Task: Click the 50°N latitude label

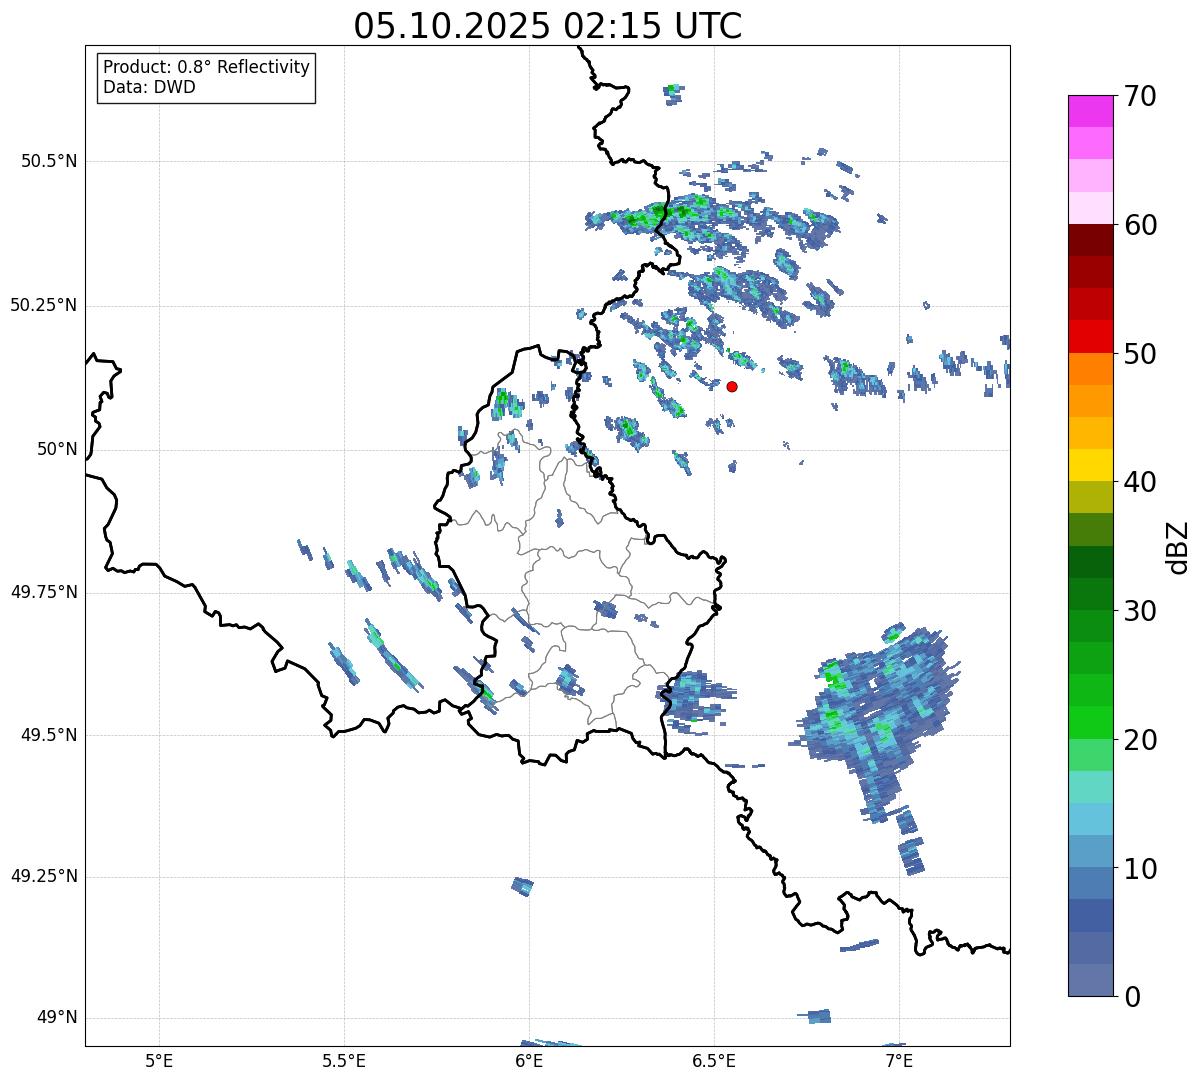Action: pos(57,449)
